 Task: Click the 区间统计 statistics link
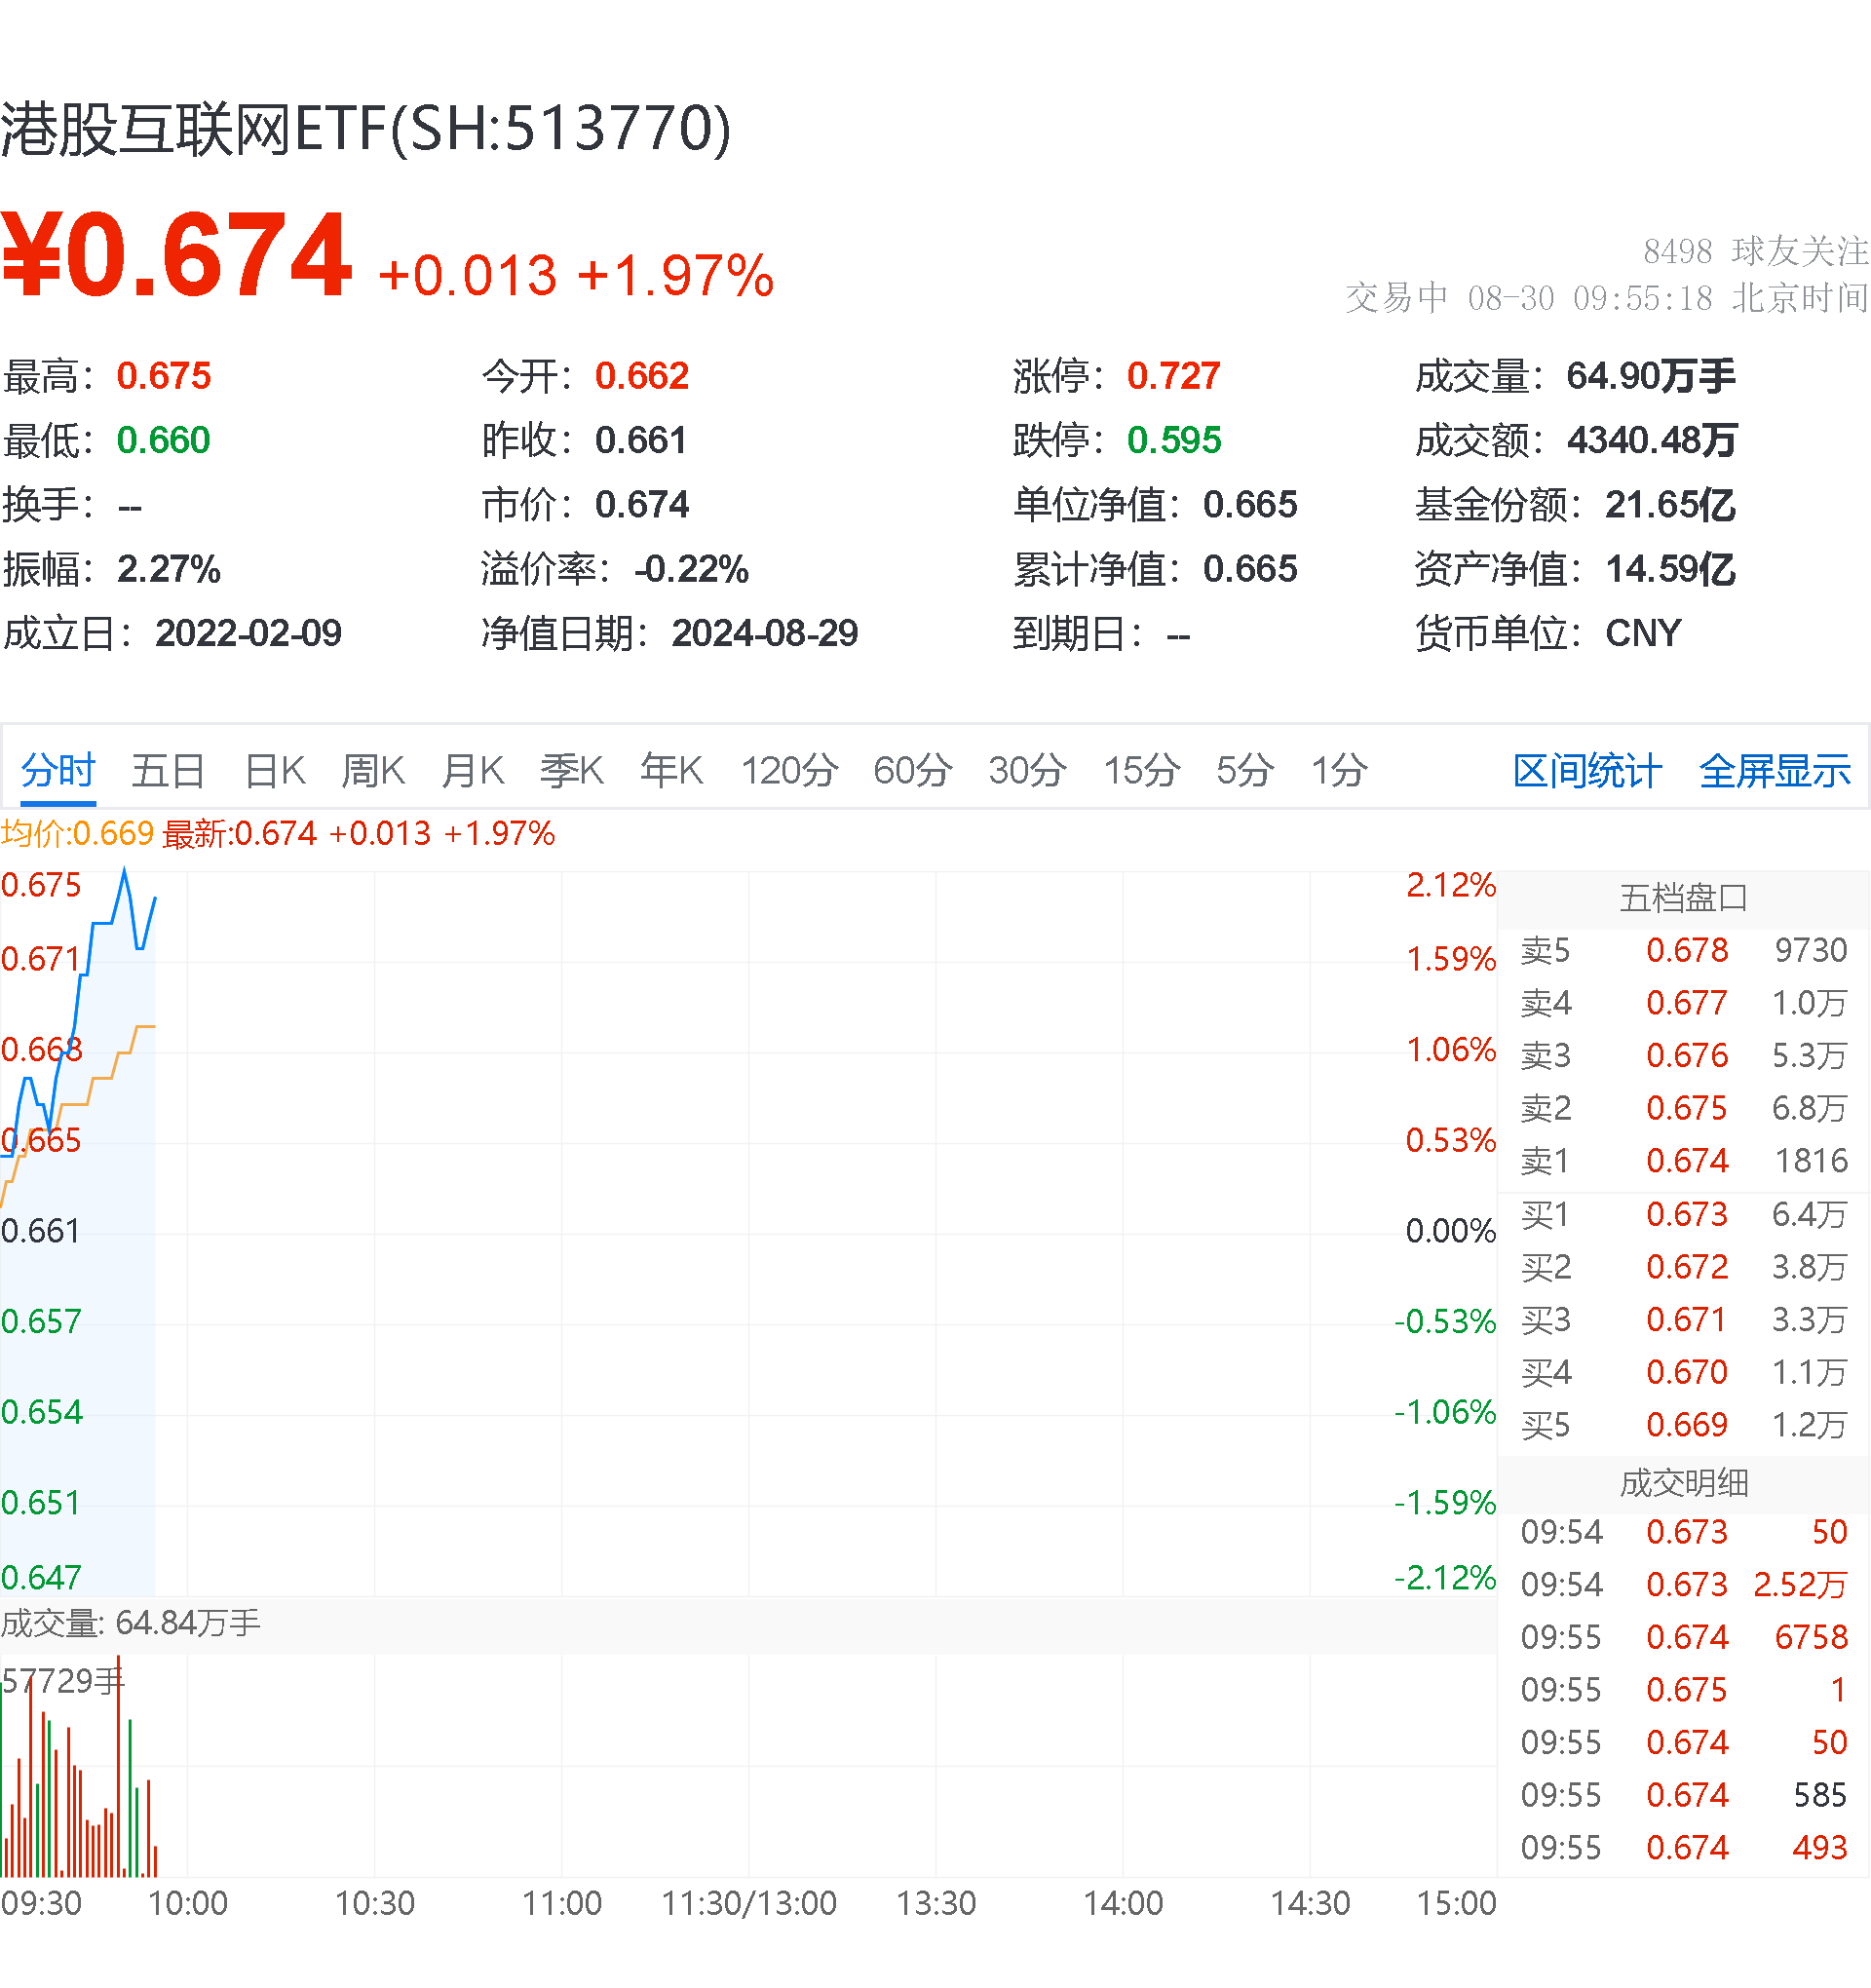click(x=1586, y=771)
